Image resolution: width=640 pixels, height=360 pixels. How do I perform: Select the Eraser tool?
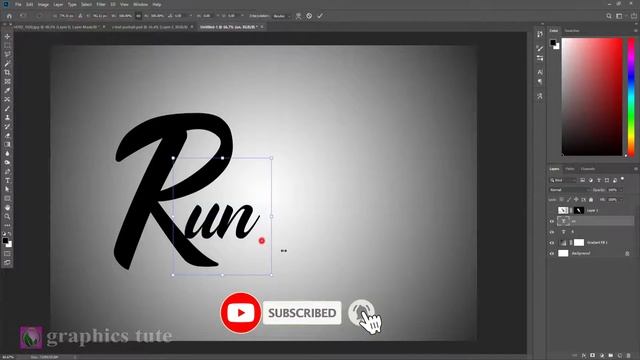point(7,136)
